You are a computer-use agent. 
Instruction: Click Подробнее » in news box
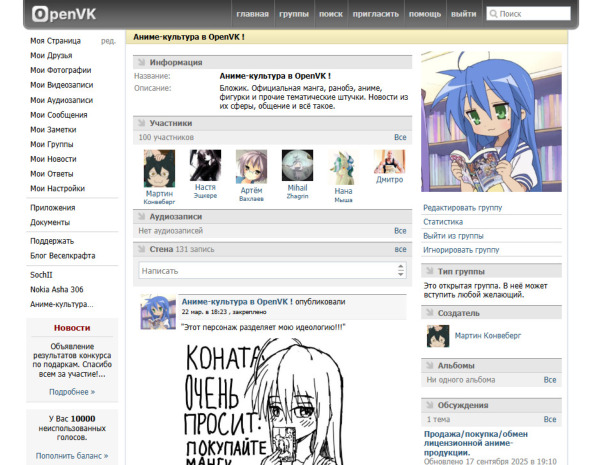coord(72,392)
